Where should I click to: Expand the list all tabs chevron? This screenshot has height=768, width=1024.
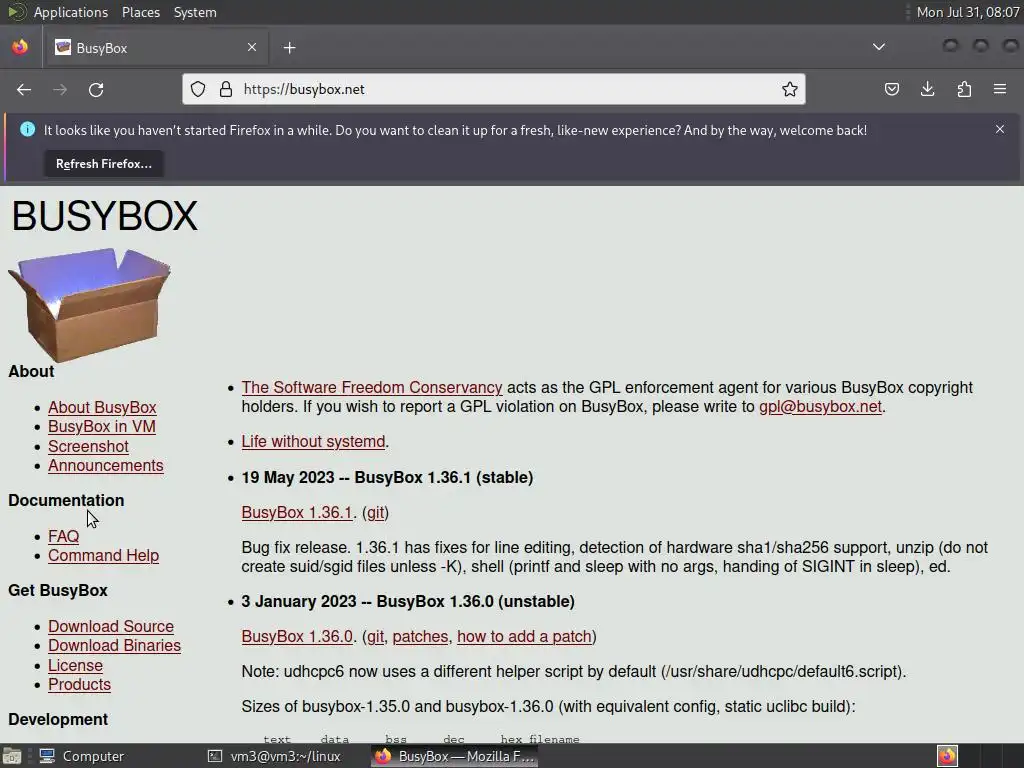[x=879, y=47]
